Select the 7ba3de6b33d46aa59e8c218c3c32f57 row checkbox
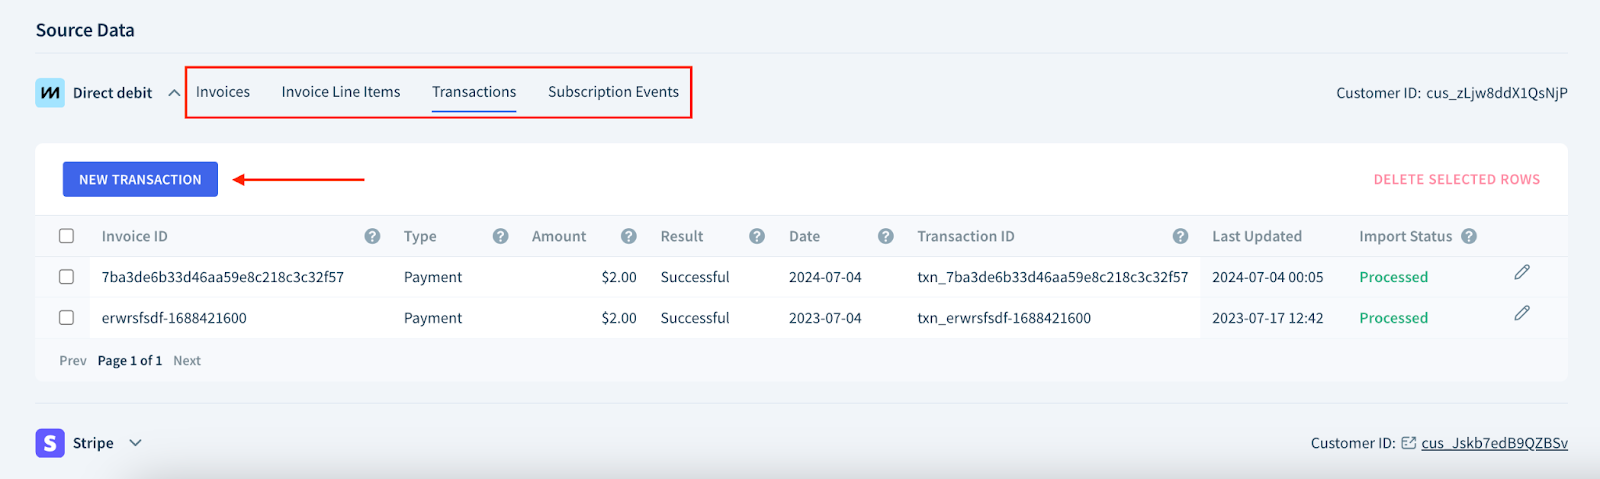Viewport: 1600px width, 479px height. click(x=66, y=277)
